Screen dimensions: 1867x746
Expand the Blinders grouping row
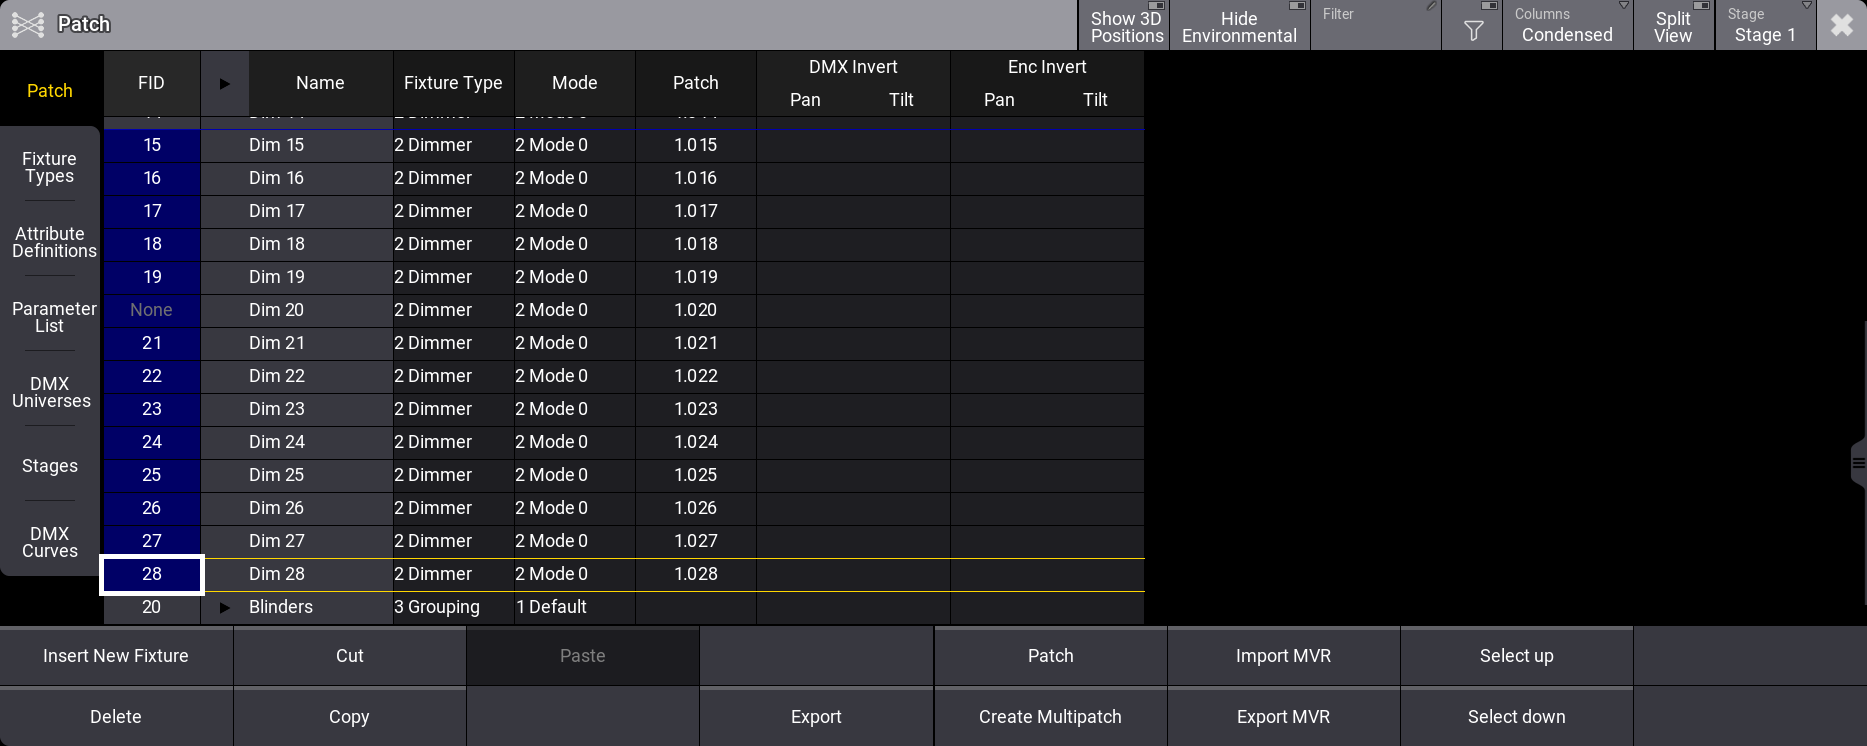click(x=225, y=607)
